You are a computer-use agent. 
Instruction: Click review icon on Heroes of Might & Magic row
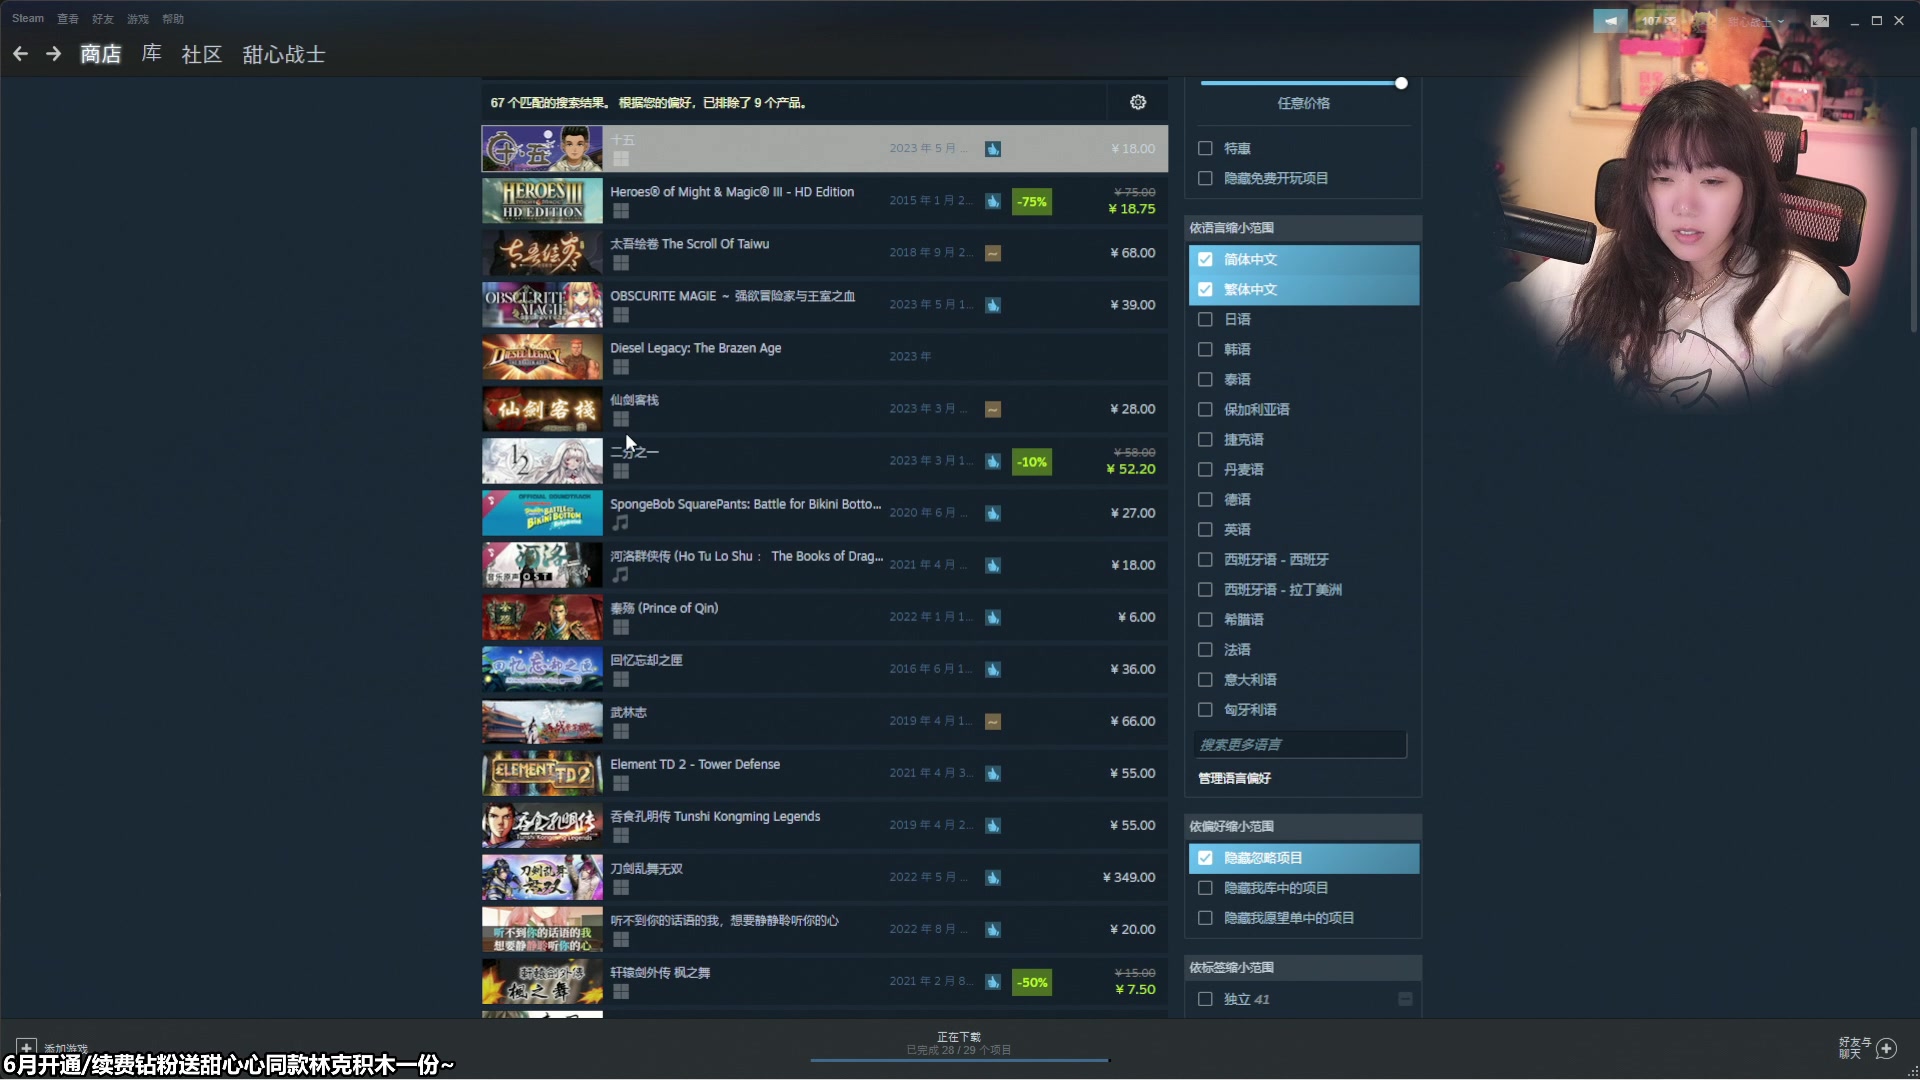993,201
